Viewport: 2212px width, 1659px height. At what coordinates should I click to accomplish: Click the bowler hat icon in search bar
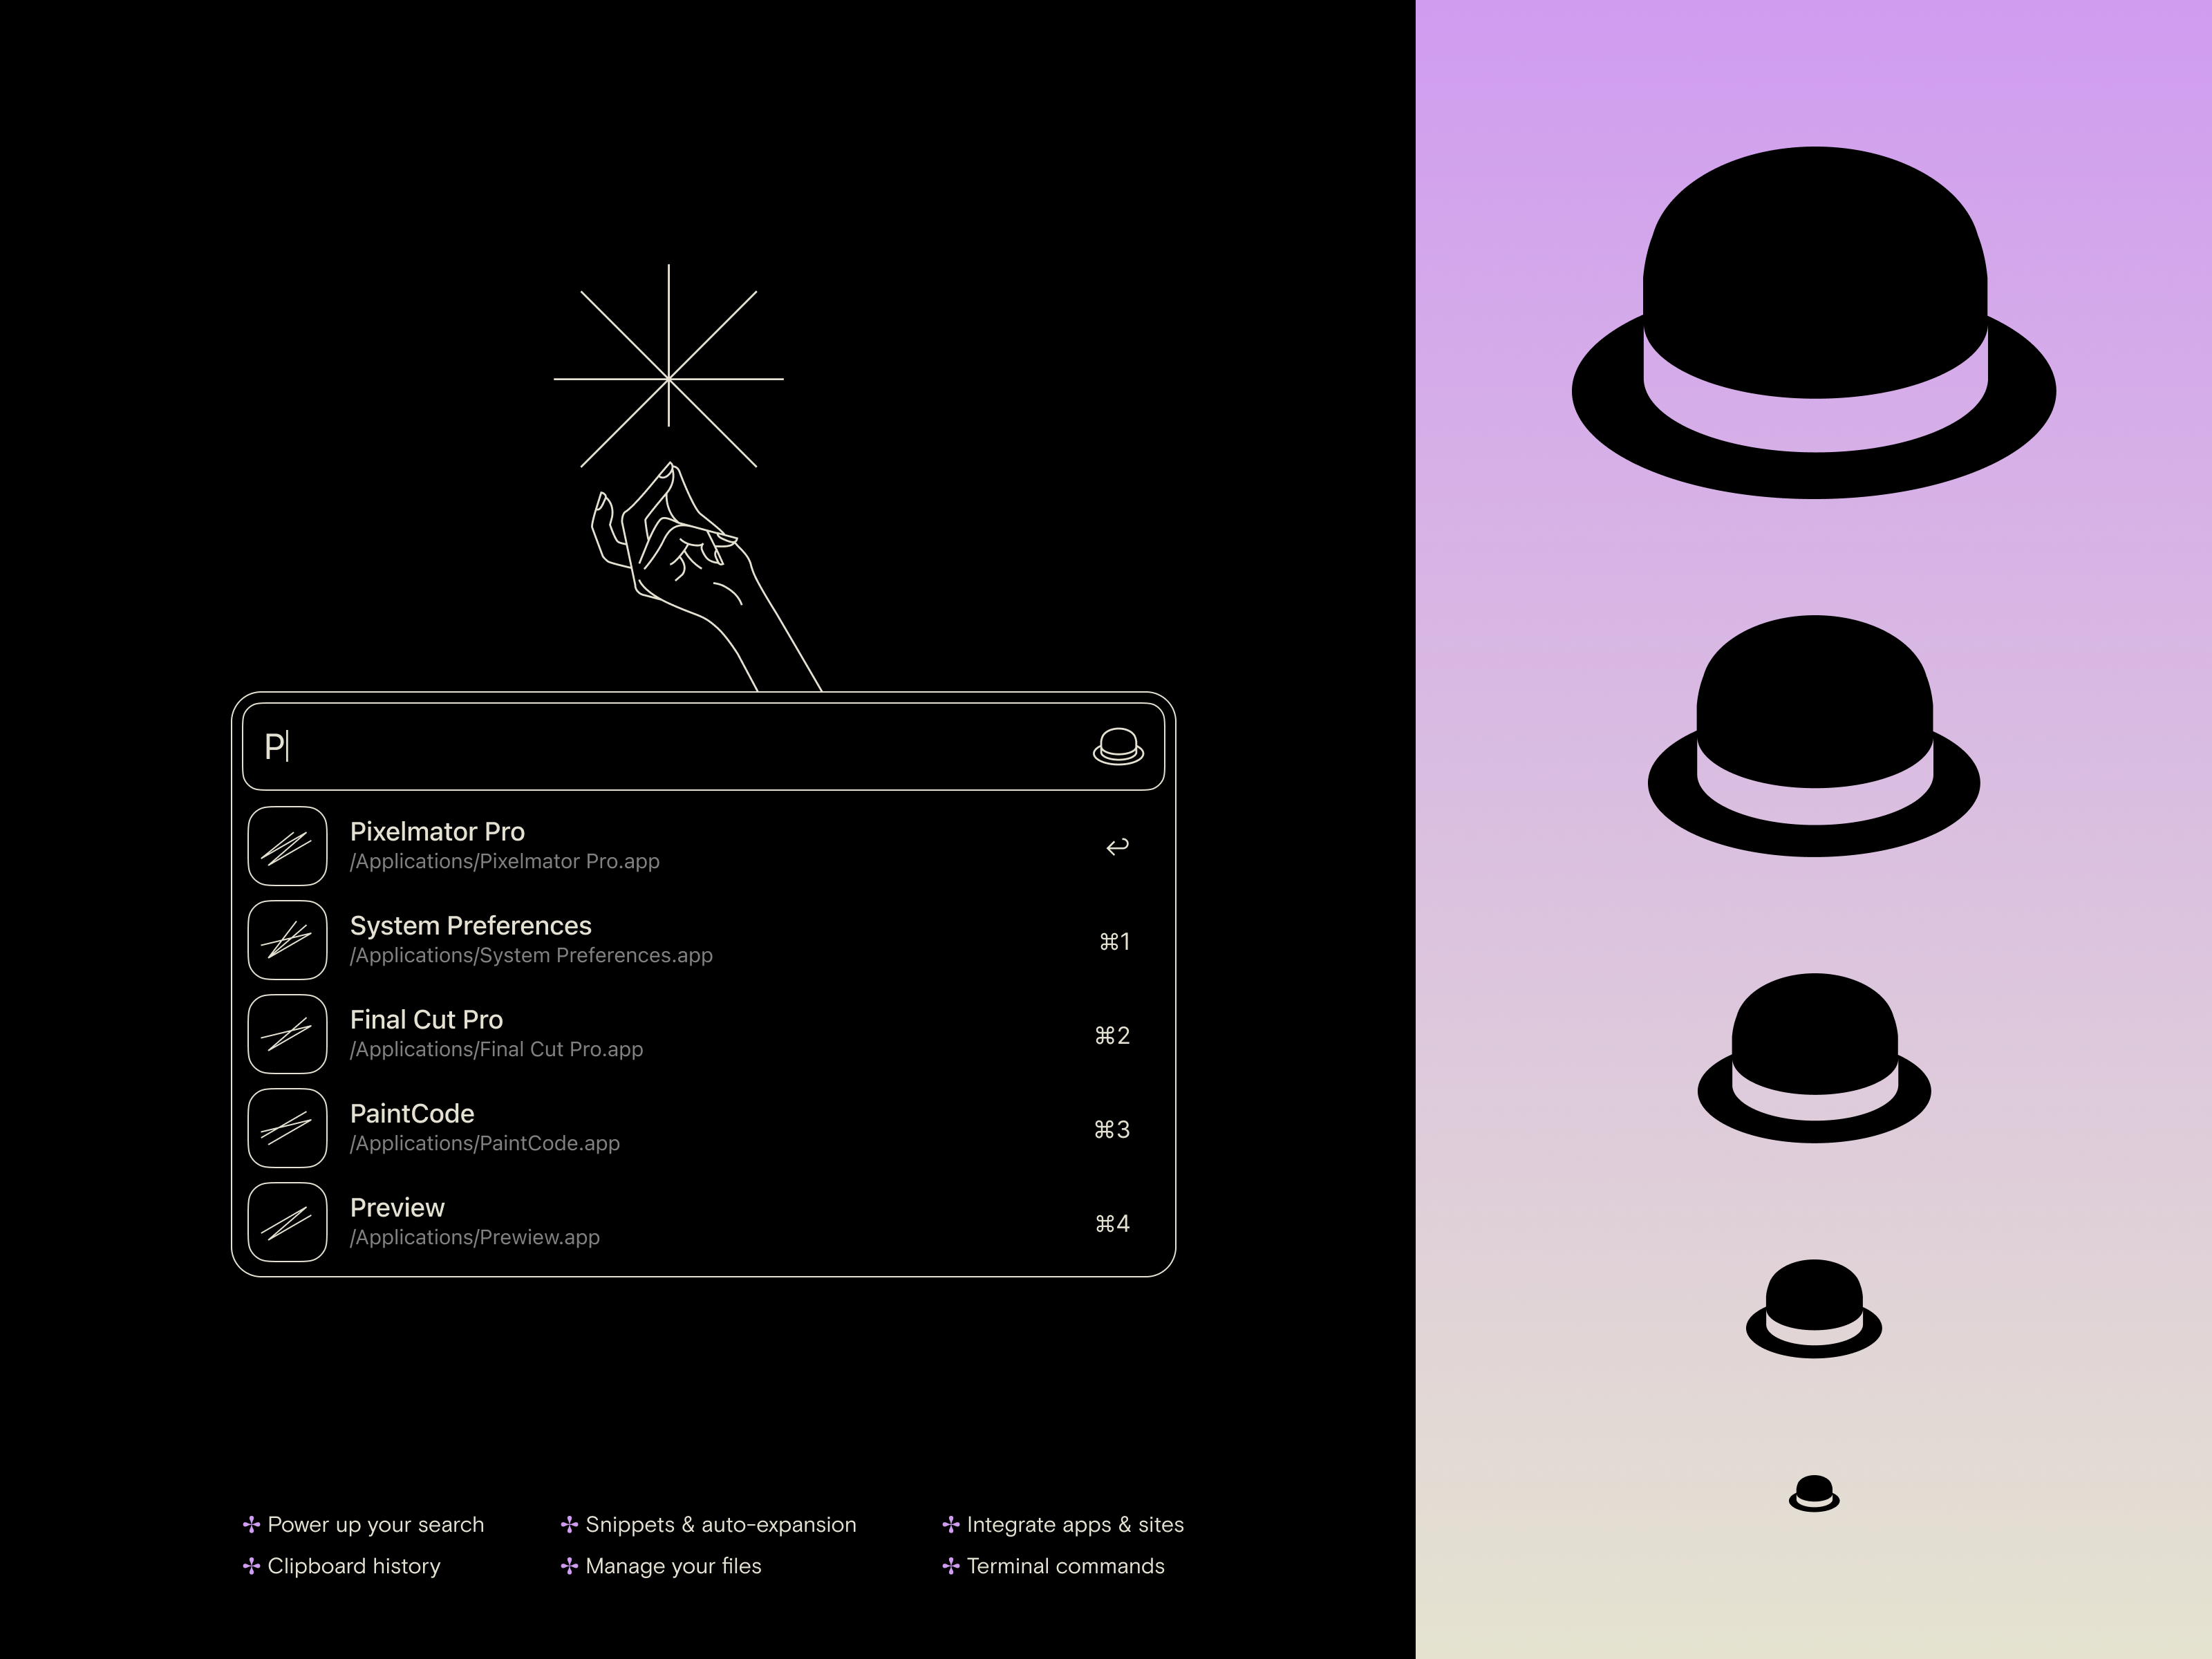(1118, 747)
